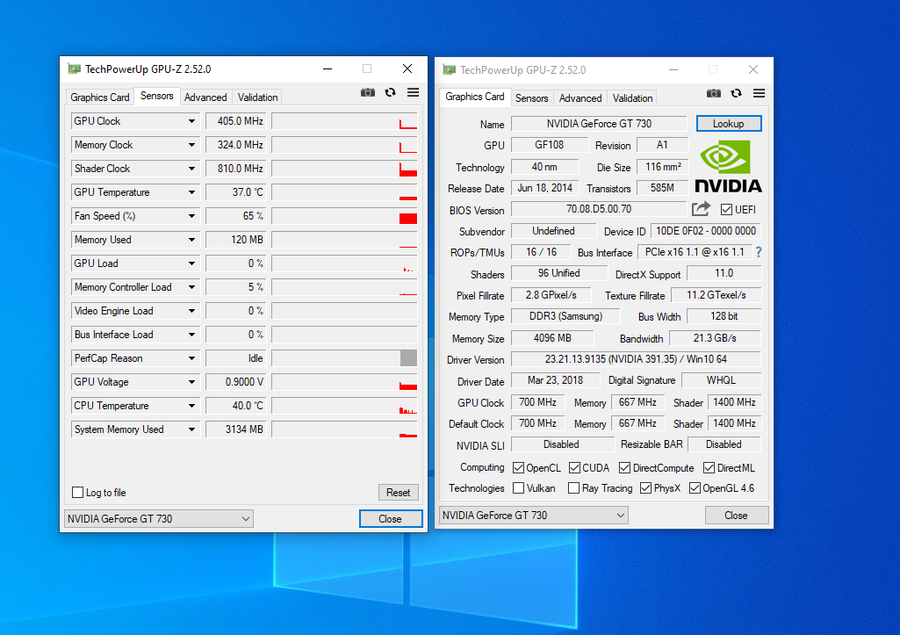900x635 pixels.
Task: Select Advanced tab in Sensors window
Action: [205, 97]
